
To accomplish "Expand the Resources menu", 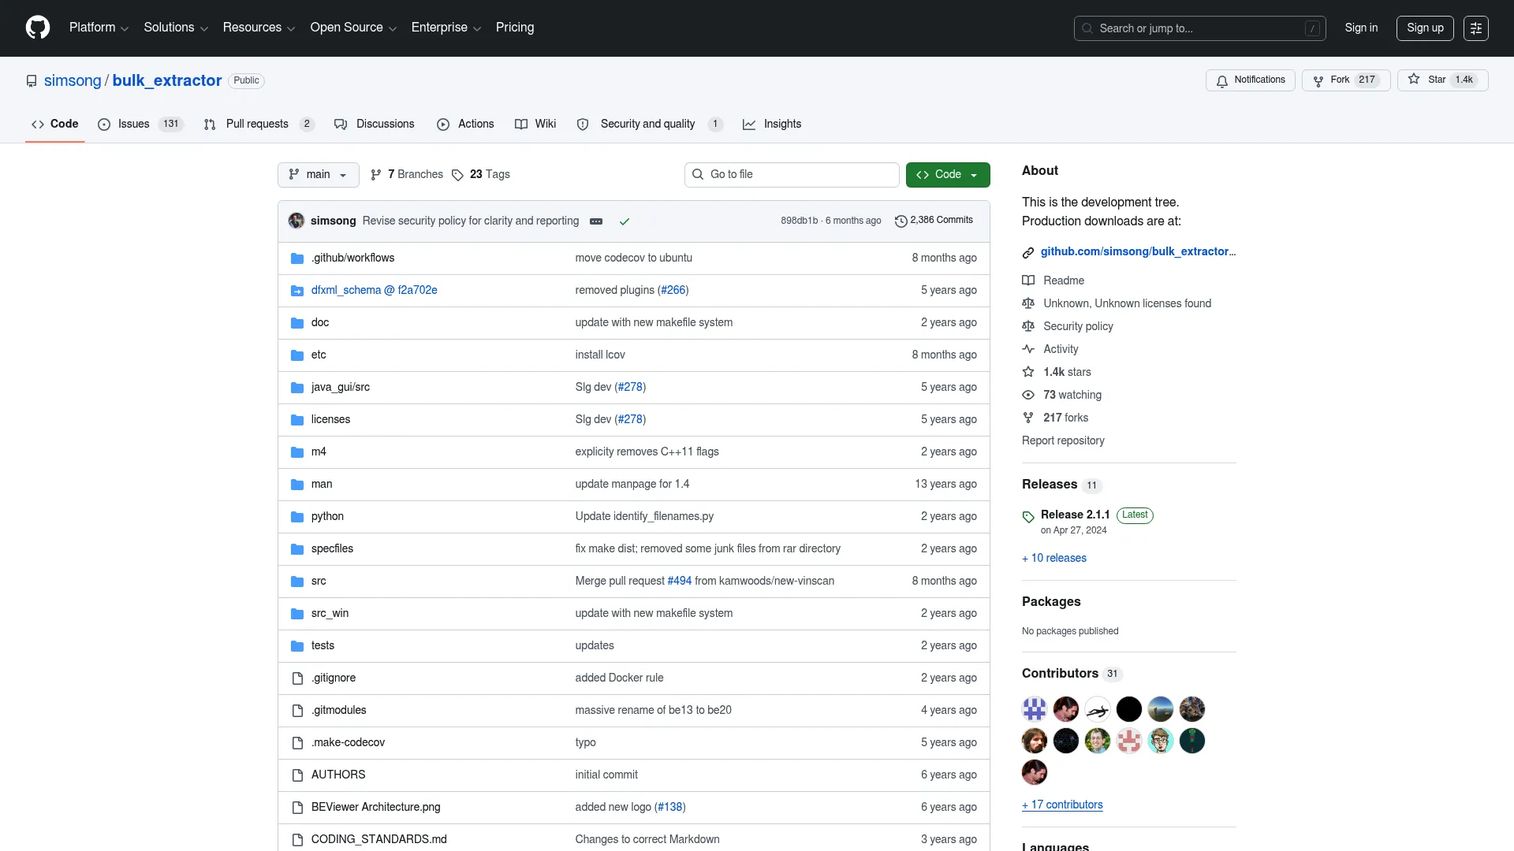I will pos(259,28).
